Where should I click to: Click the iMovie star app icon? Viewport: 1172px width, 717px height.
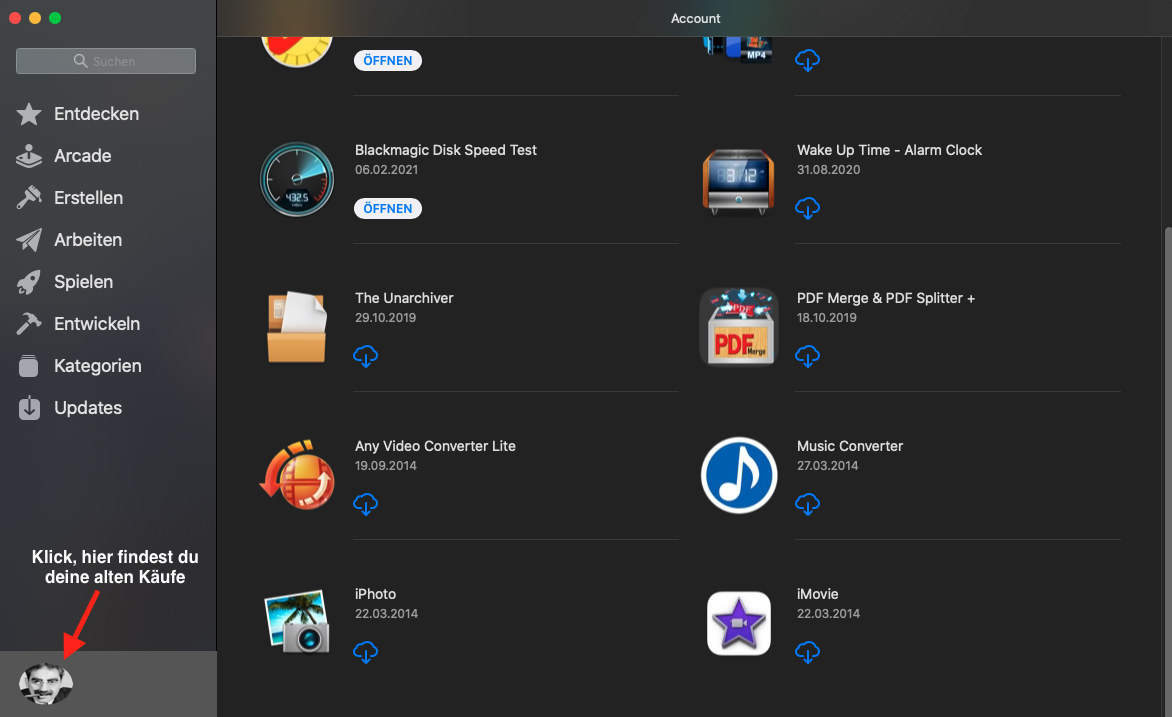tap(738, 624)
